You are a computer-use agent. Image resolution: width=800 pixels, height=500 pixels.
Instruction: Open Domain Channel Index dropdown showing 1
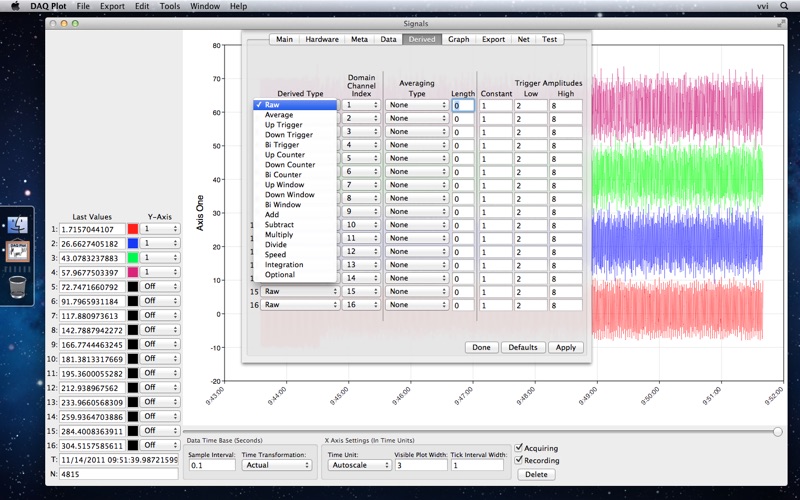[361, 105]
